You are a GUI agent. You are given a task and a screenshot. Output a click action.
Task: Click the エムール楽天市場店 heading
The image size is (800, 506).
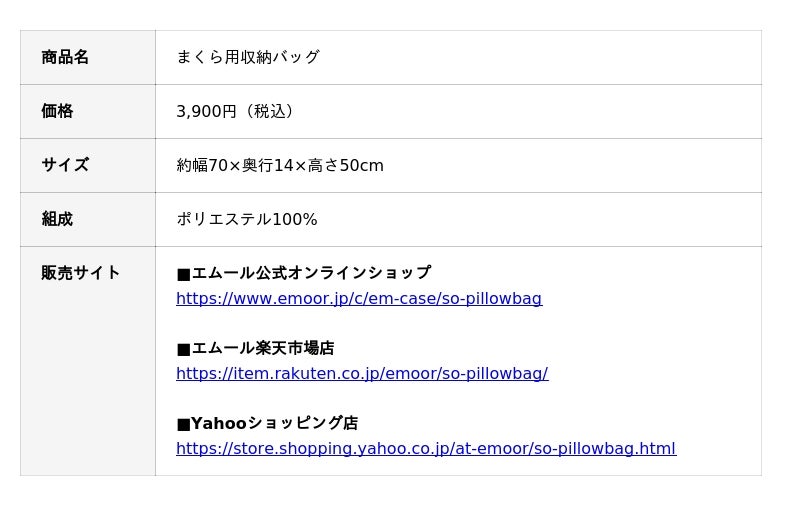pos(263,348)
